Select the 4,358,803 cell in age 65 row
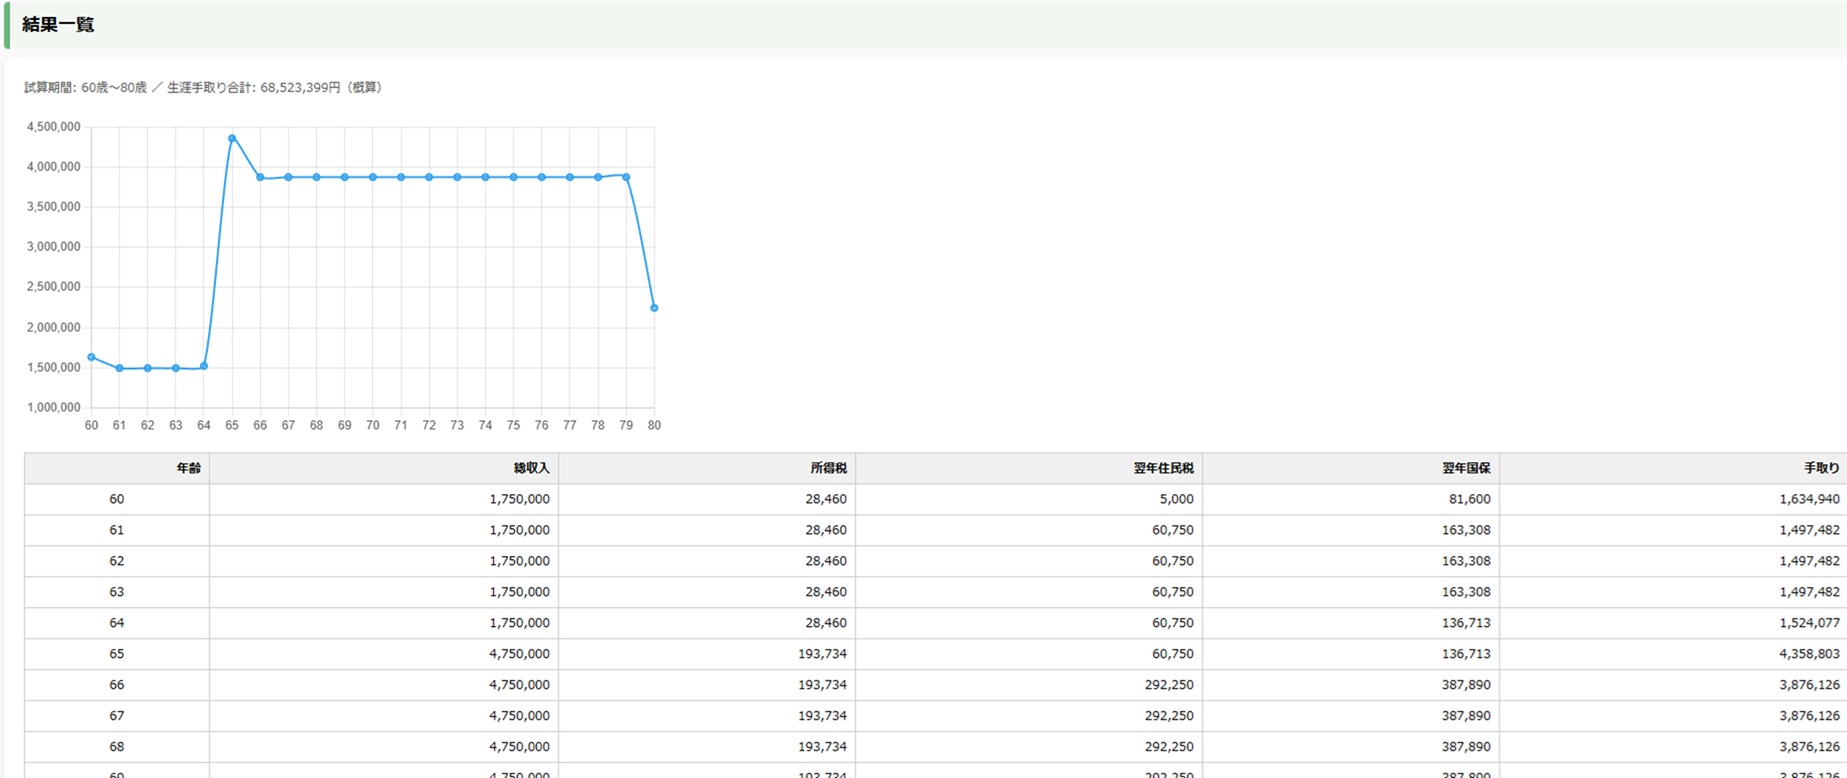 pos(1808,654)
